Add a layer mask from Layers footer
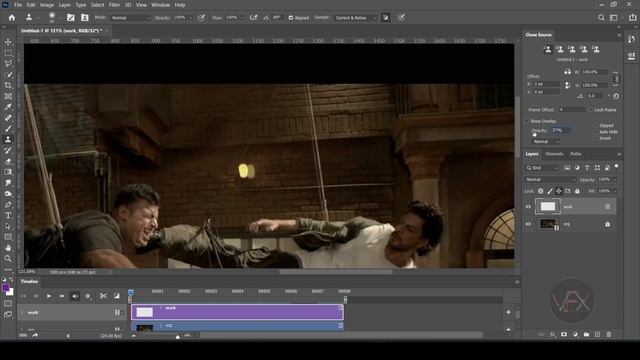 coord(564,334)
